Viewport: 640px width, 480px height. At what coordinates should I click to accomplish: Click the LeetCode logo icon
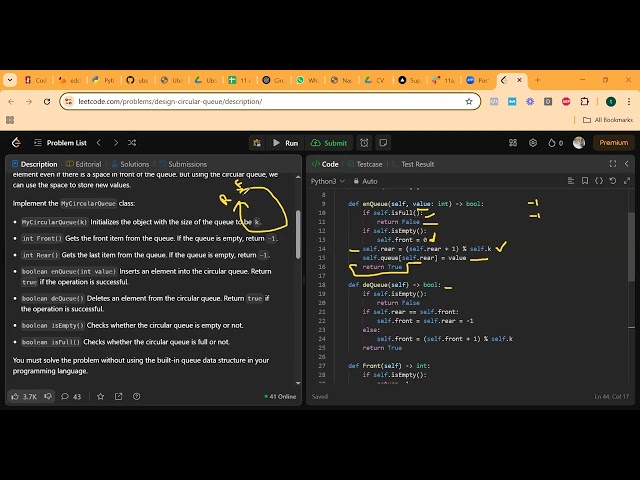click(16, 142)
